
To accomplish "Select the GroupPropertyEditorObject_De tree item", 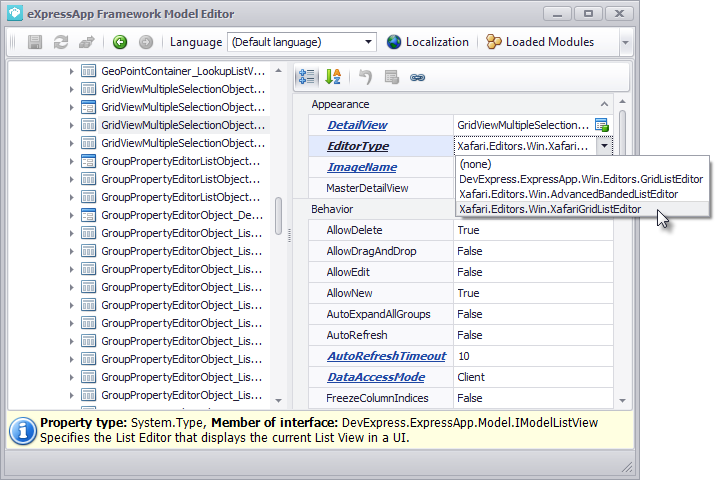I will tap(182, 215).
